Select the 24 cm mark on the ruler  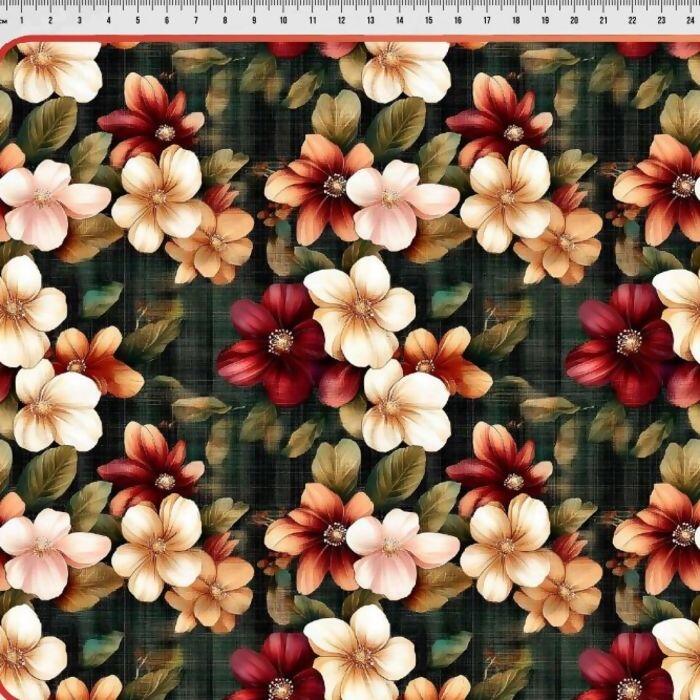(x=689, y=20)
